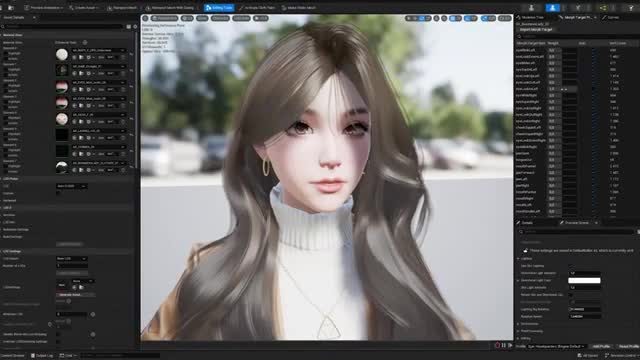Click the Minimum LOD value field
The height and width of the screenshot is (360, 640).
pyautogui.click(x=71, y=314)
